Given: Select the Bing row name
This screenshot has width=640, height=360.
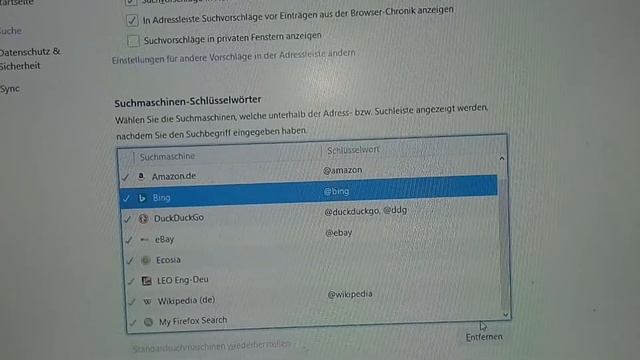Looking at the screenshot, I should pos(162,198).
